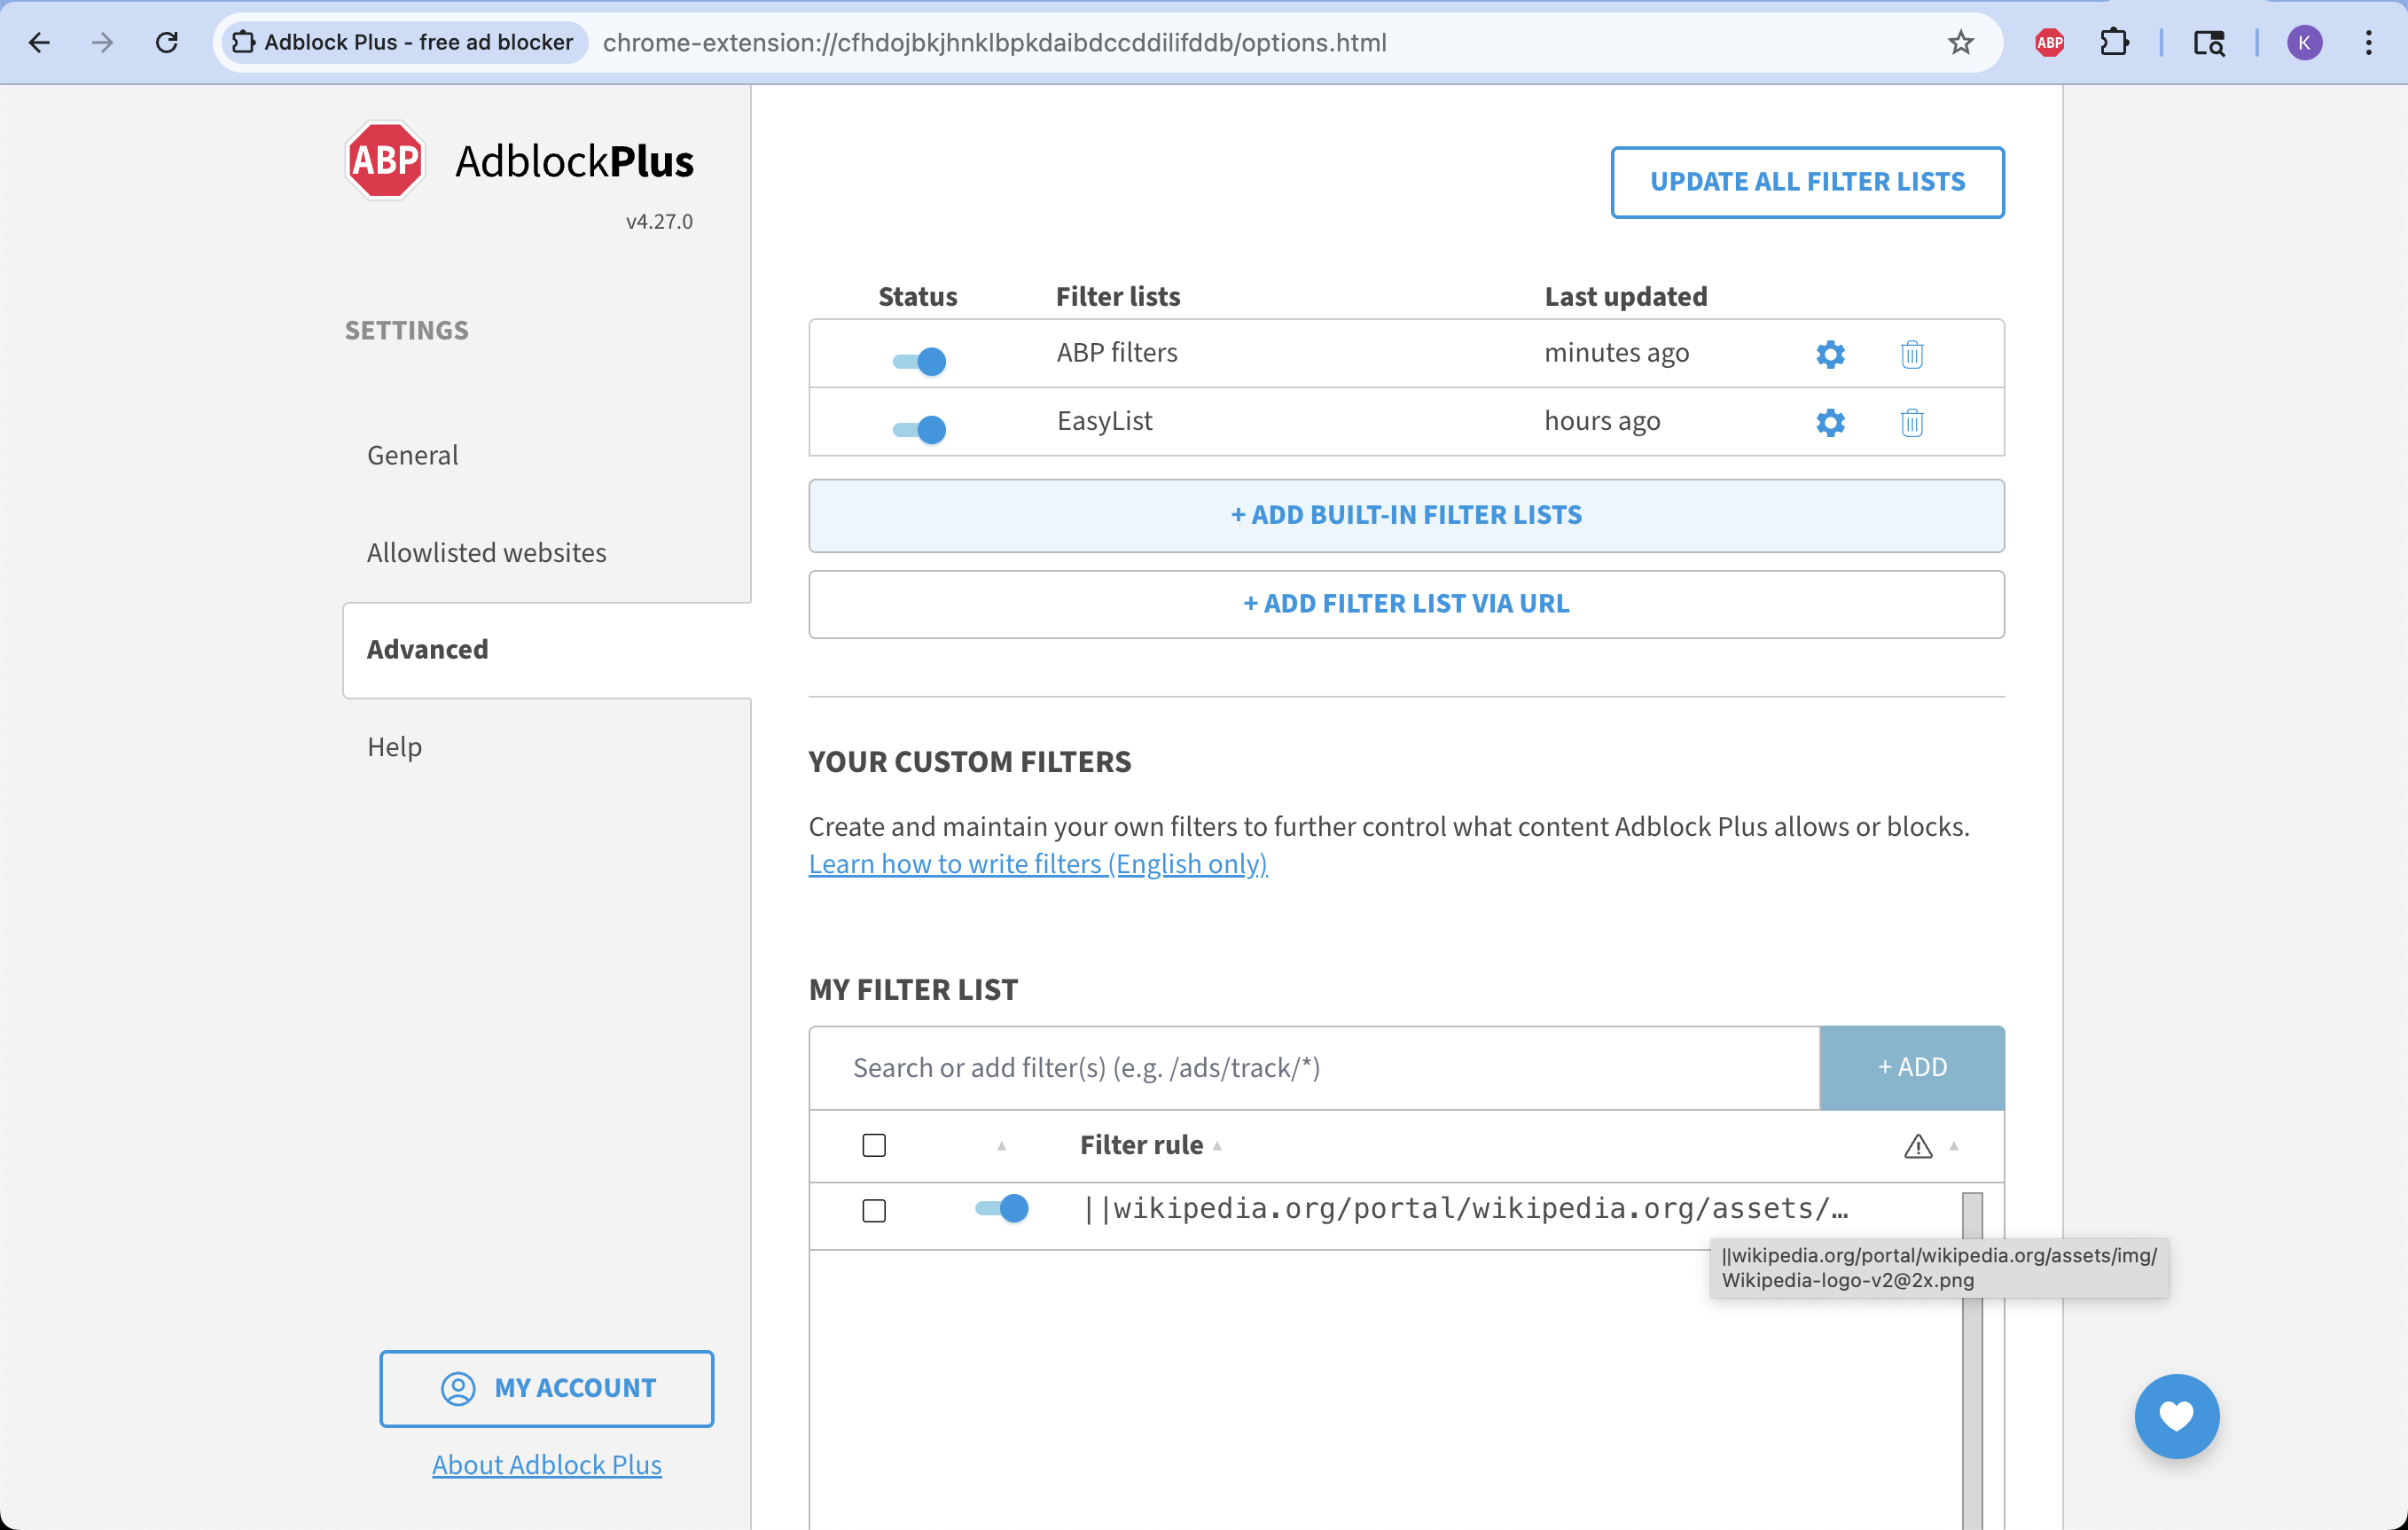Open settings gear for EasyList
The height and width of the screenshot is (1530, 2408).
(1830, 422)
